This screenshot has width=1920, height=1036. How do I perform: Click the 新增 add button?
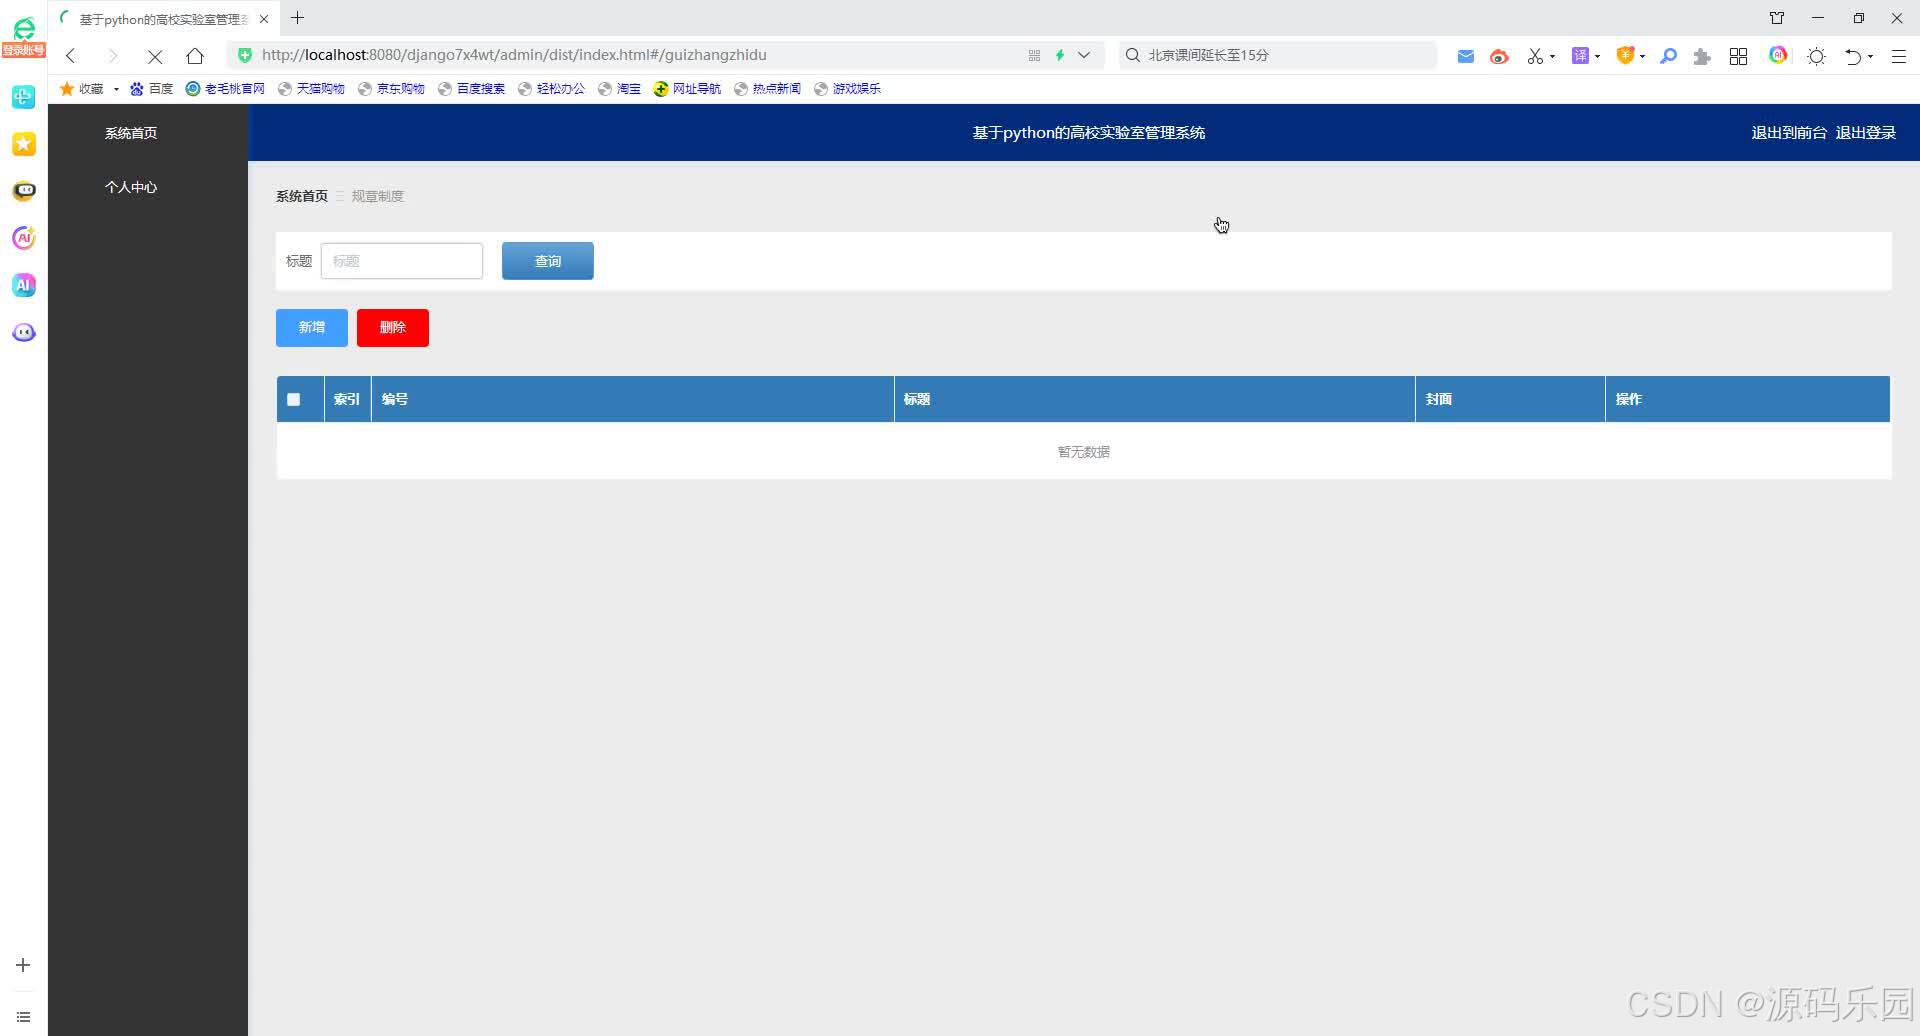tap(311, 327)
